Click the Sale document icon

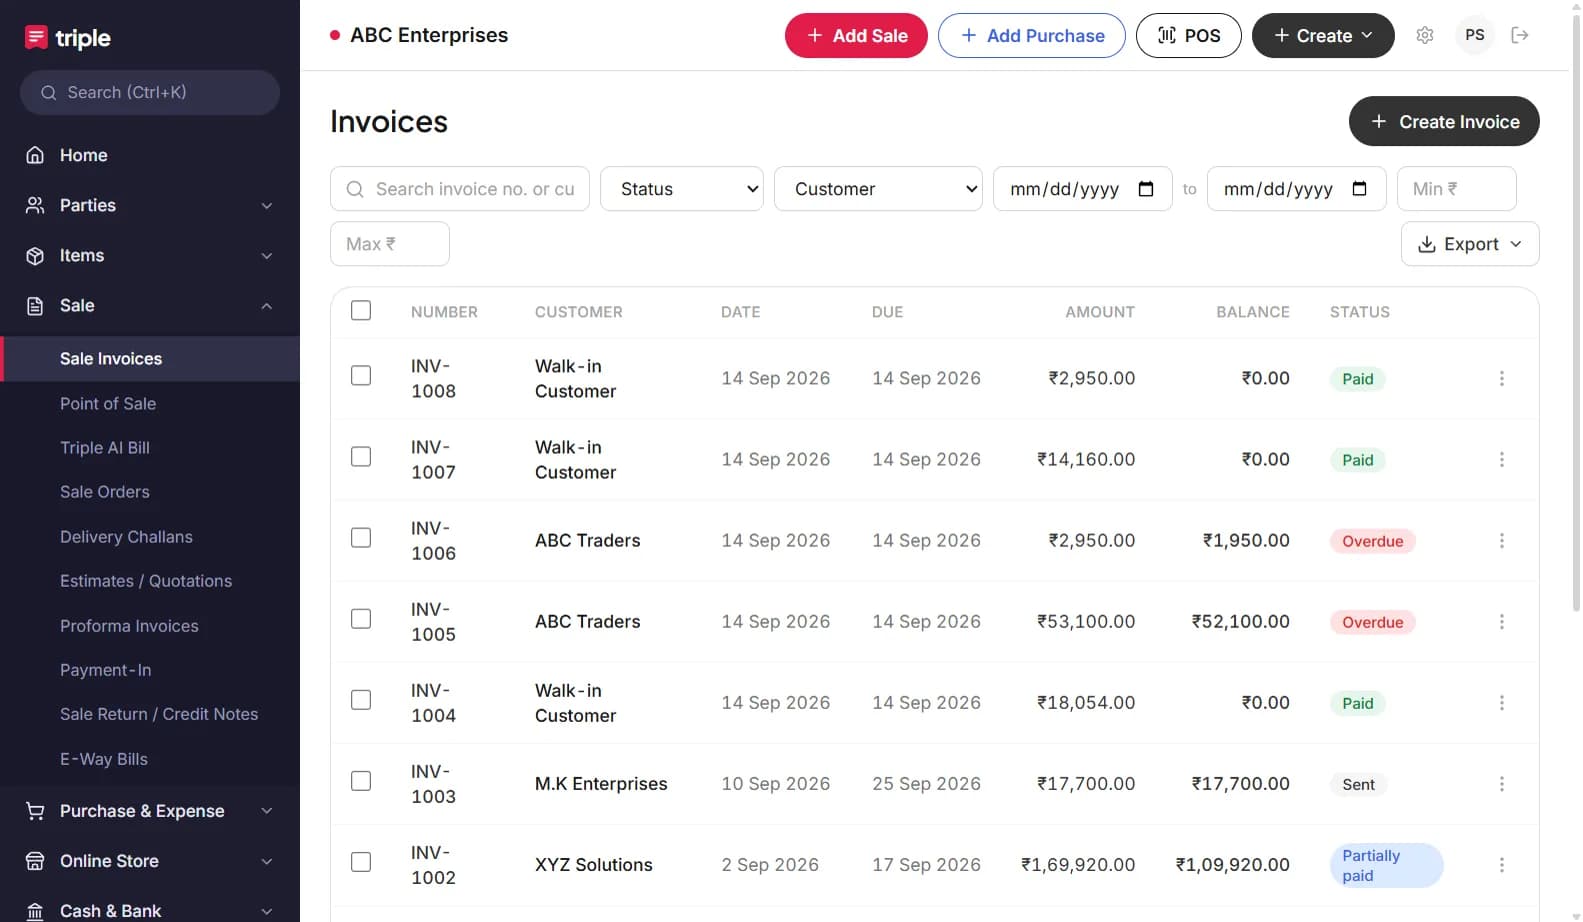pos(35,306)
